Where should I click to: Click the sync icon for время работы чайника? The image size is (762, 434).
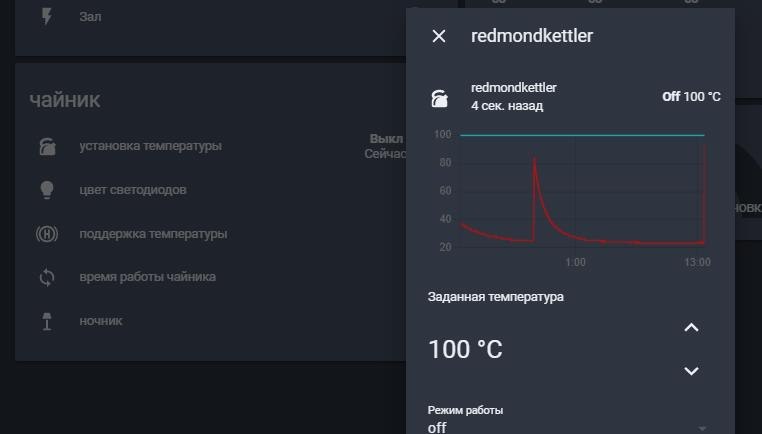click(47, 278)
